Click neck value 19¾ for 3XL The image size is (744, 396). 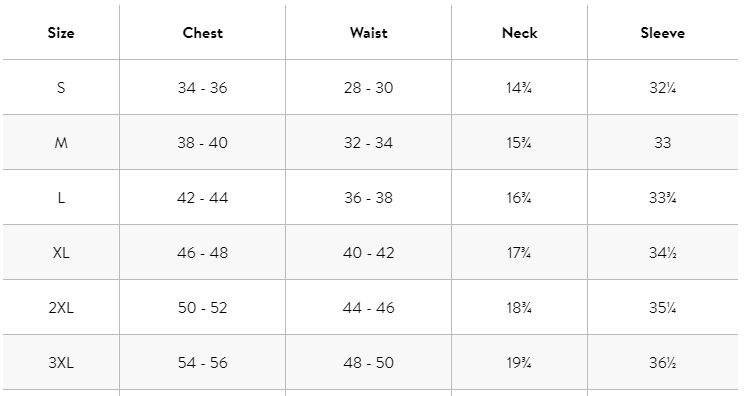pos(519,363)
